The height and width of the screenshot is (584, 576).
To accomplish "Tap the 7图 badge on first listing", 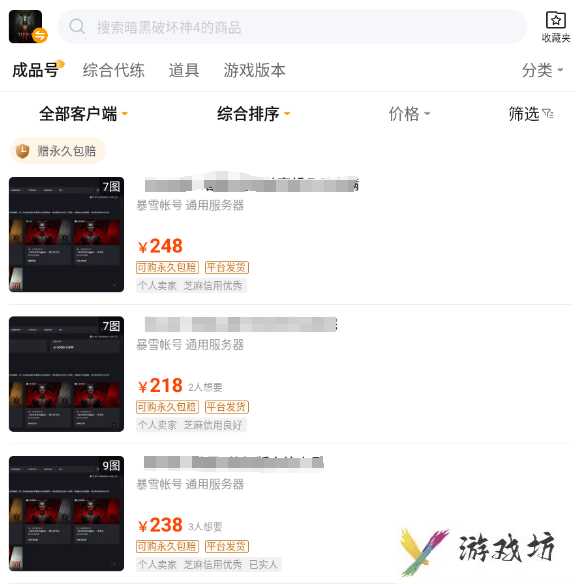I will (x=111, y=186).
